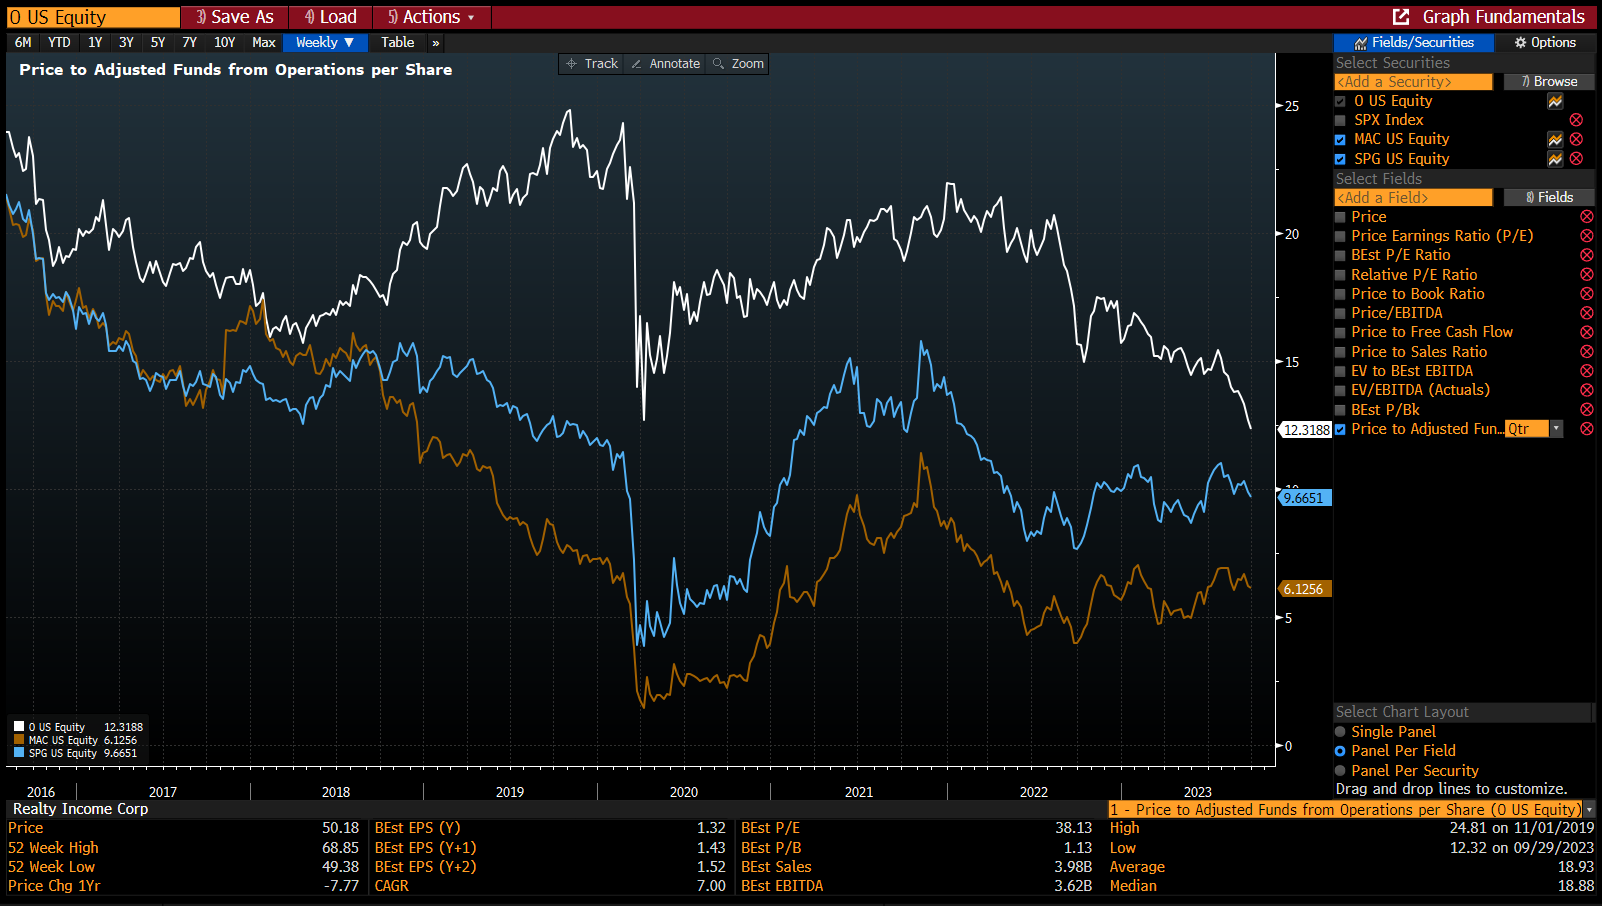Viewport: 1602px width, 906px height.
Task: Open Options gear settings
Action: (1545, 43)
